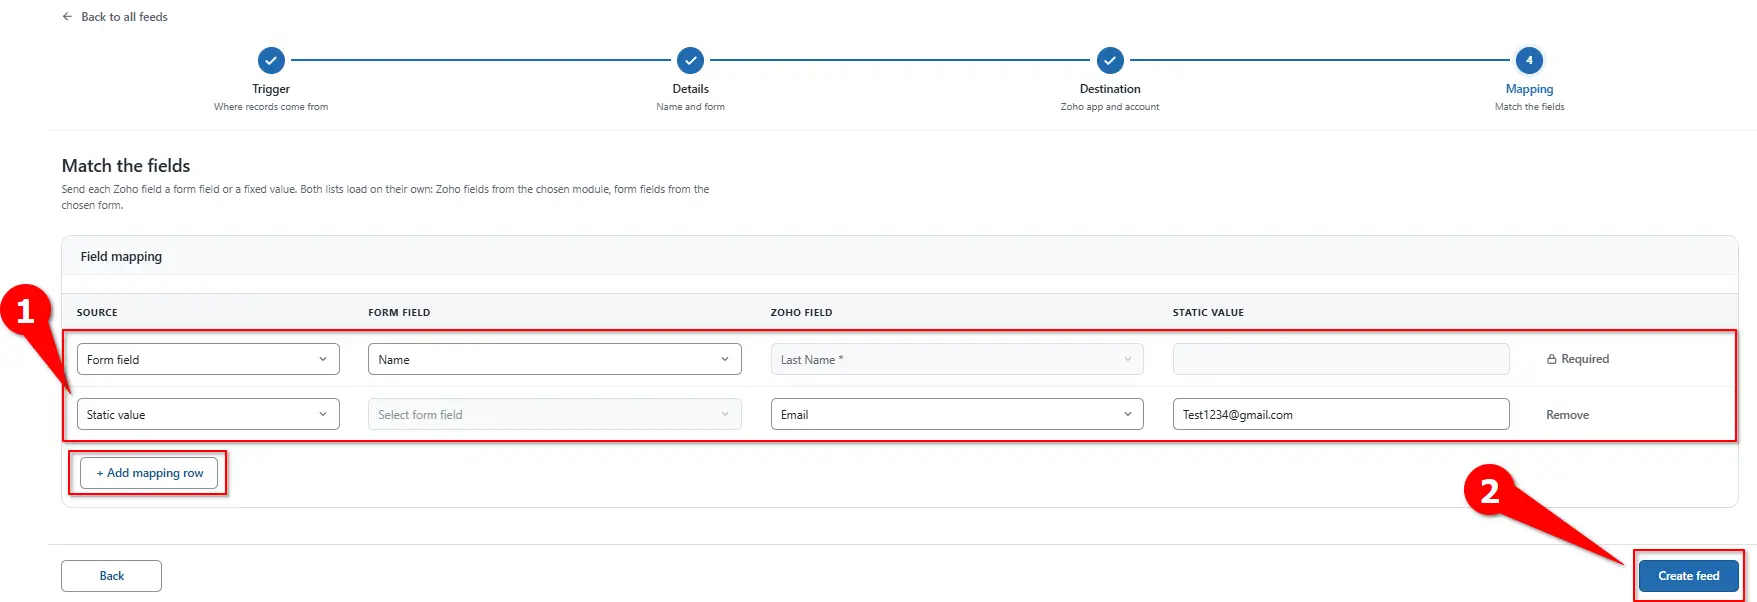Screen dimensions: 1757x602
Task: Select the Details step label
Action: 690,89
